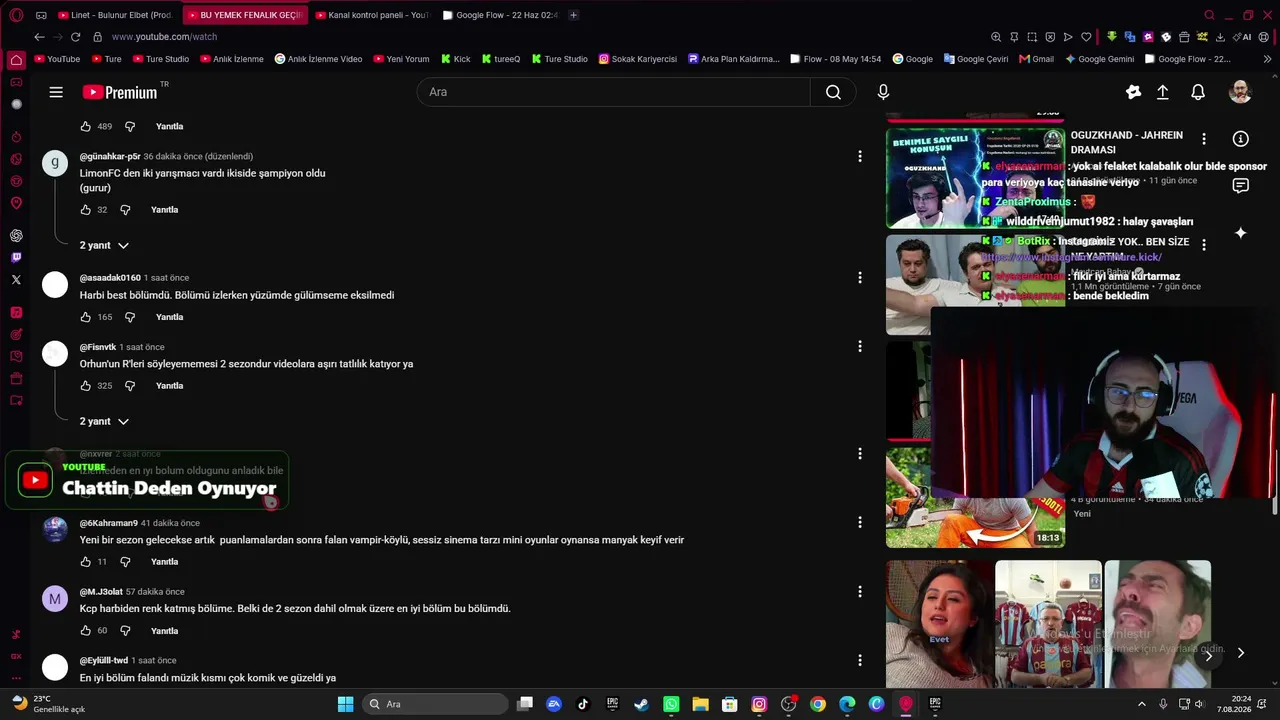Like the comment by @günahkar-p5r
The width and height of the screenshot is (1280, 720).
point(86,210)
